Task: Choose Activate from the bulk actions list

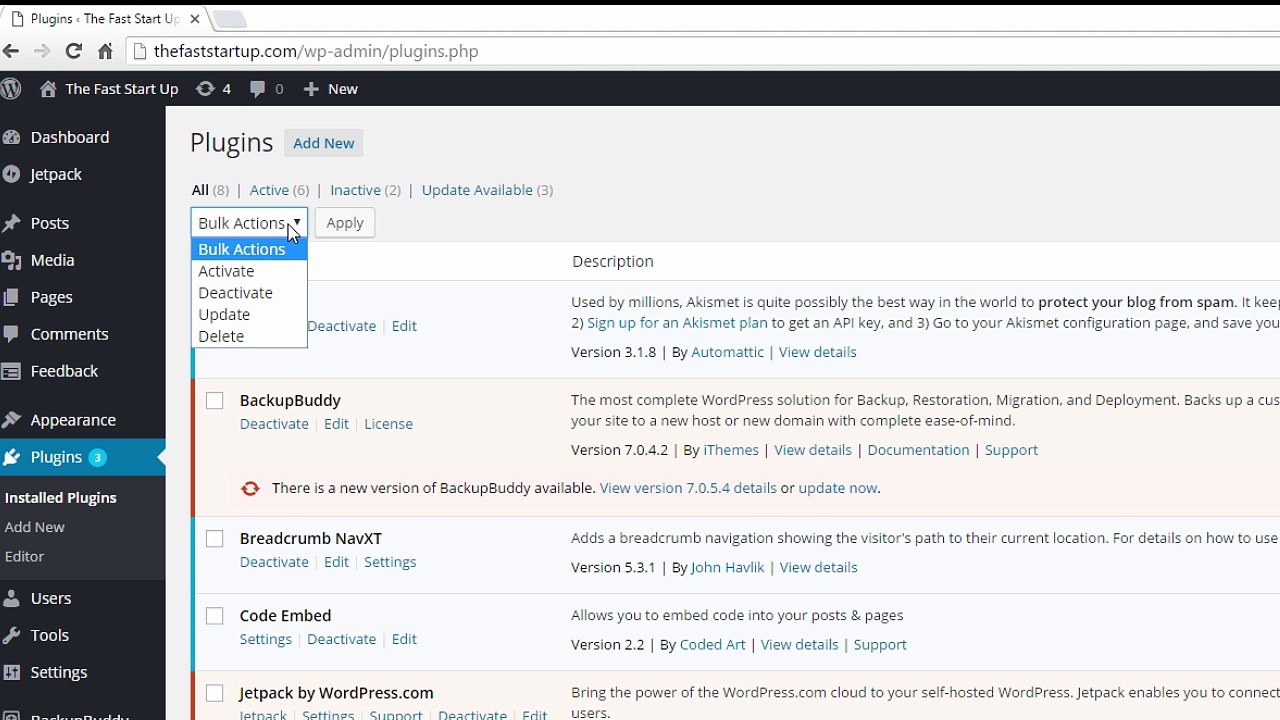Action: click(x=249, y=271)
